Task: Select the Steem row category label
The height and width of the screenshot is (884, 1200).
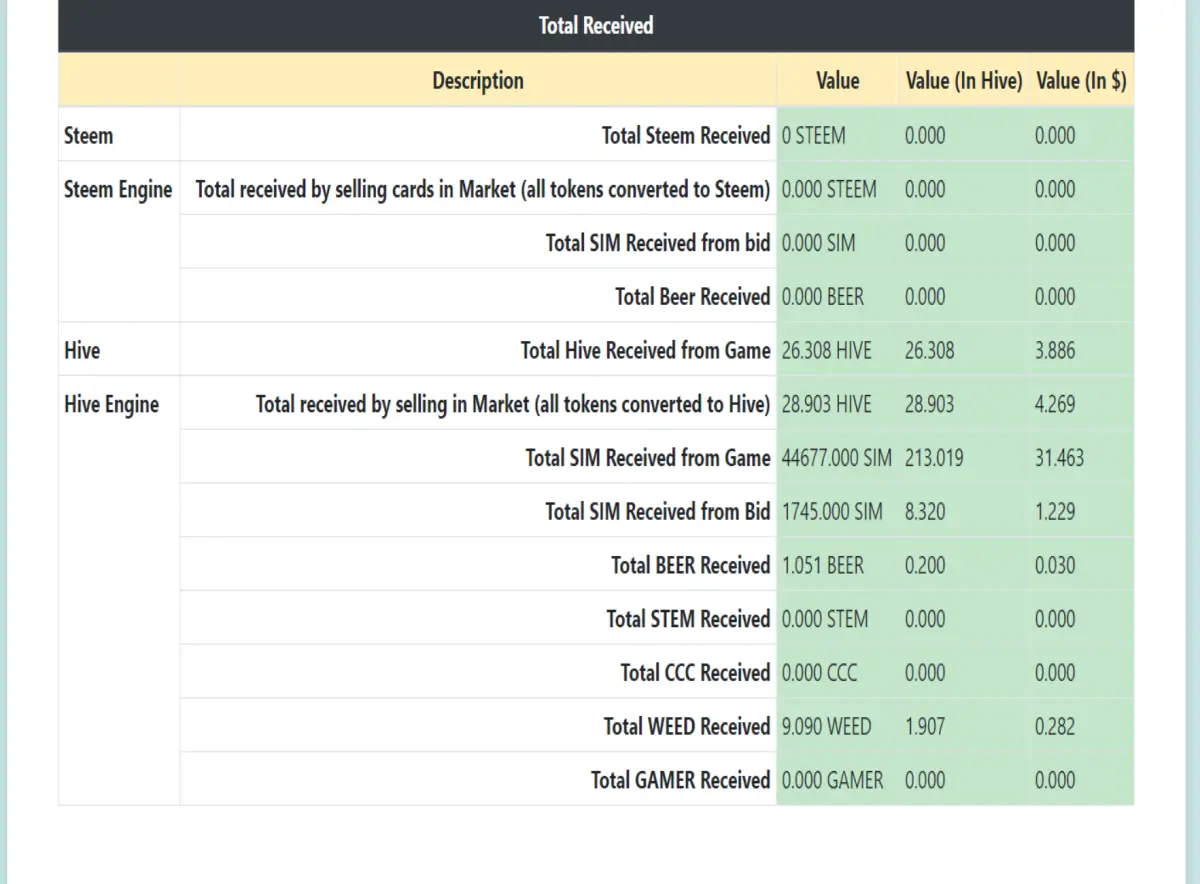Action: (89, 135)
